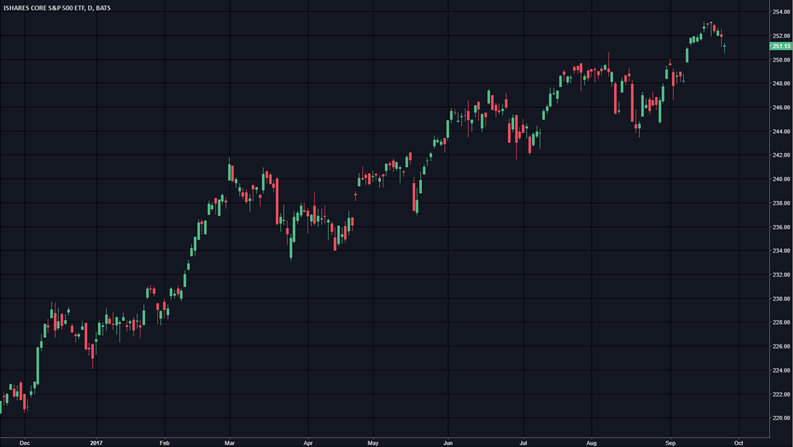Click the last candlestick near 251
The image size is (793, 447).
pos(725,48)
